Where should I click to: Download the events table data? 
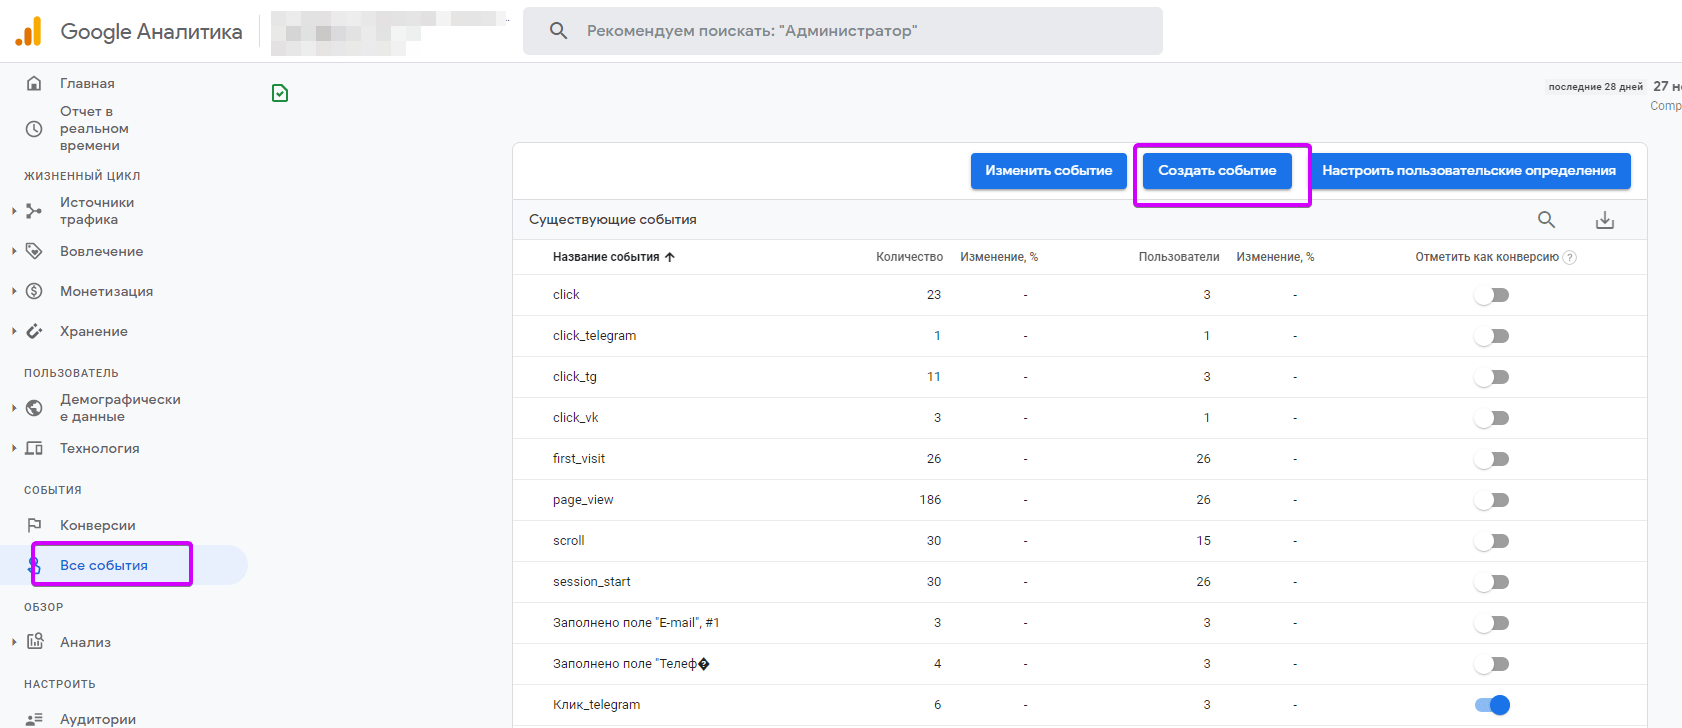tap(1605, 220)
